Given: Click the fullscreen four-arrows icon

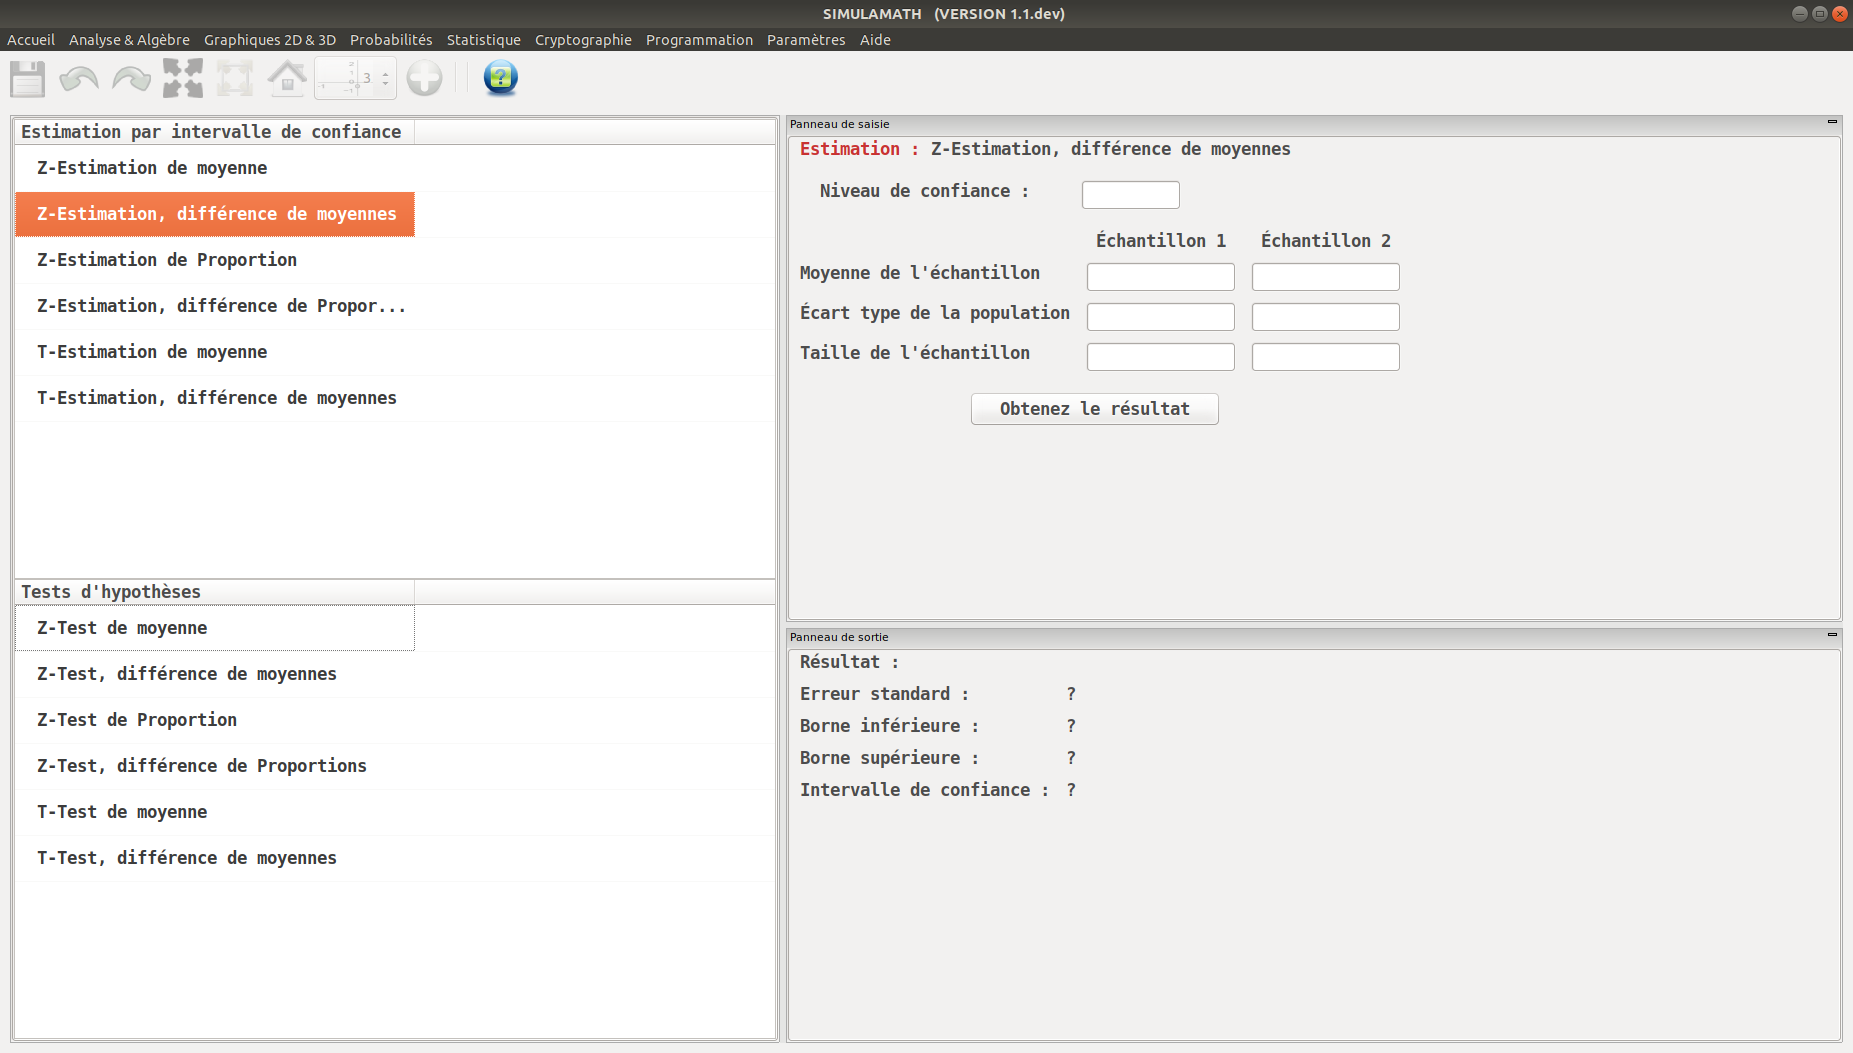Looking at the screenshot, I should tap(183, 78).
